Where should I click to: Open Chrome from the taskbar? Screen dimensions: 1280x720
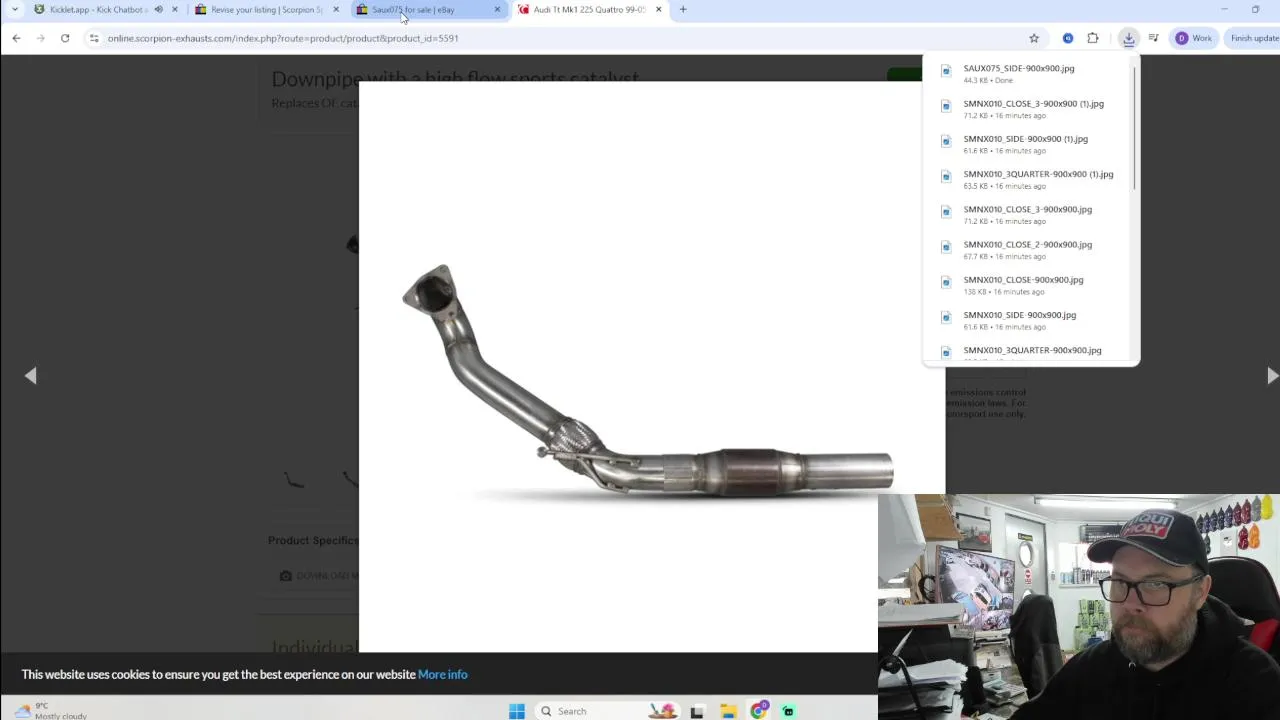(759, 711)
